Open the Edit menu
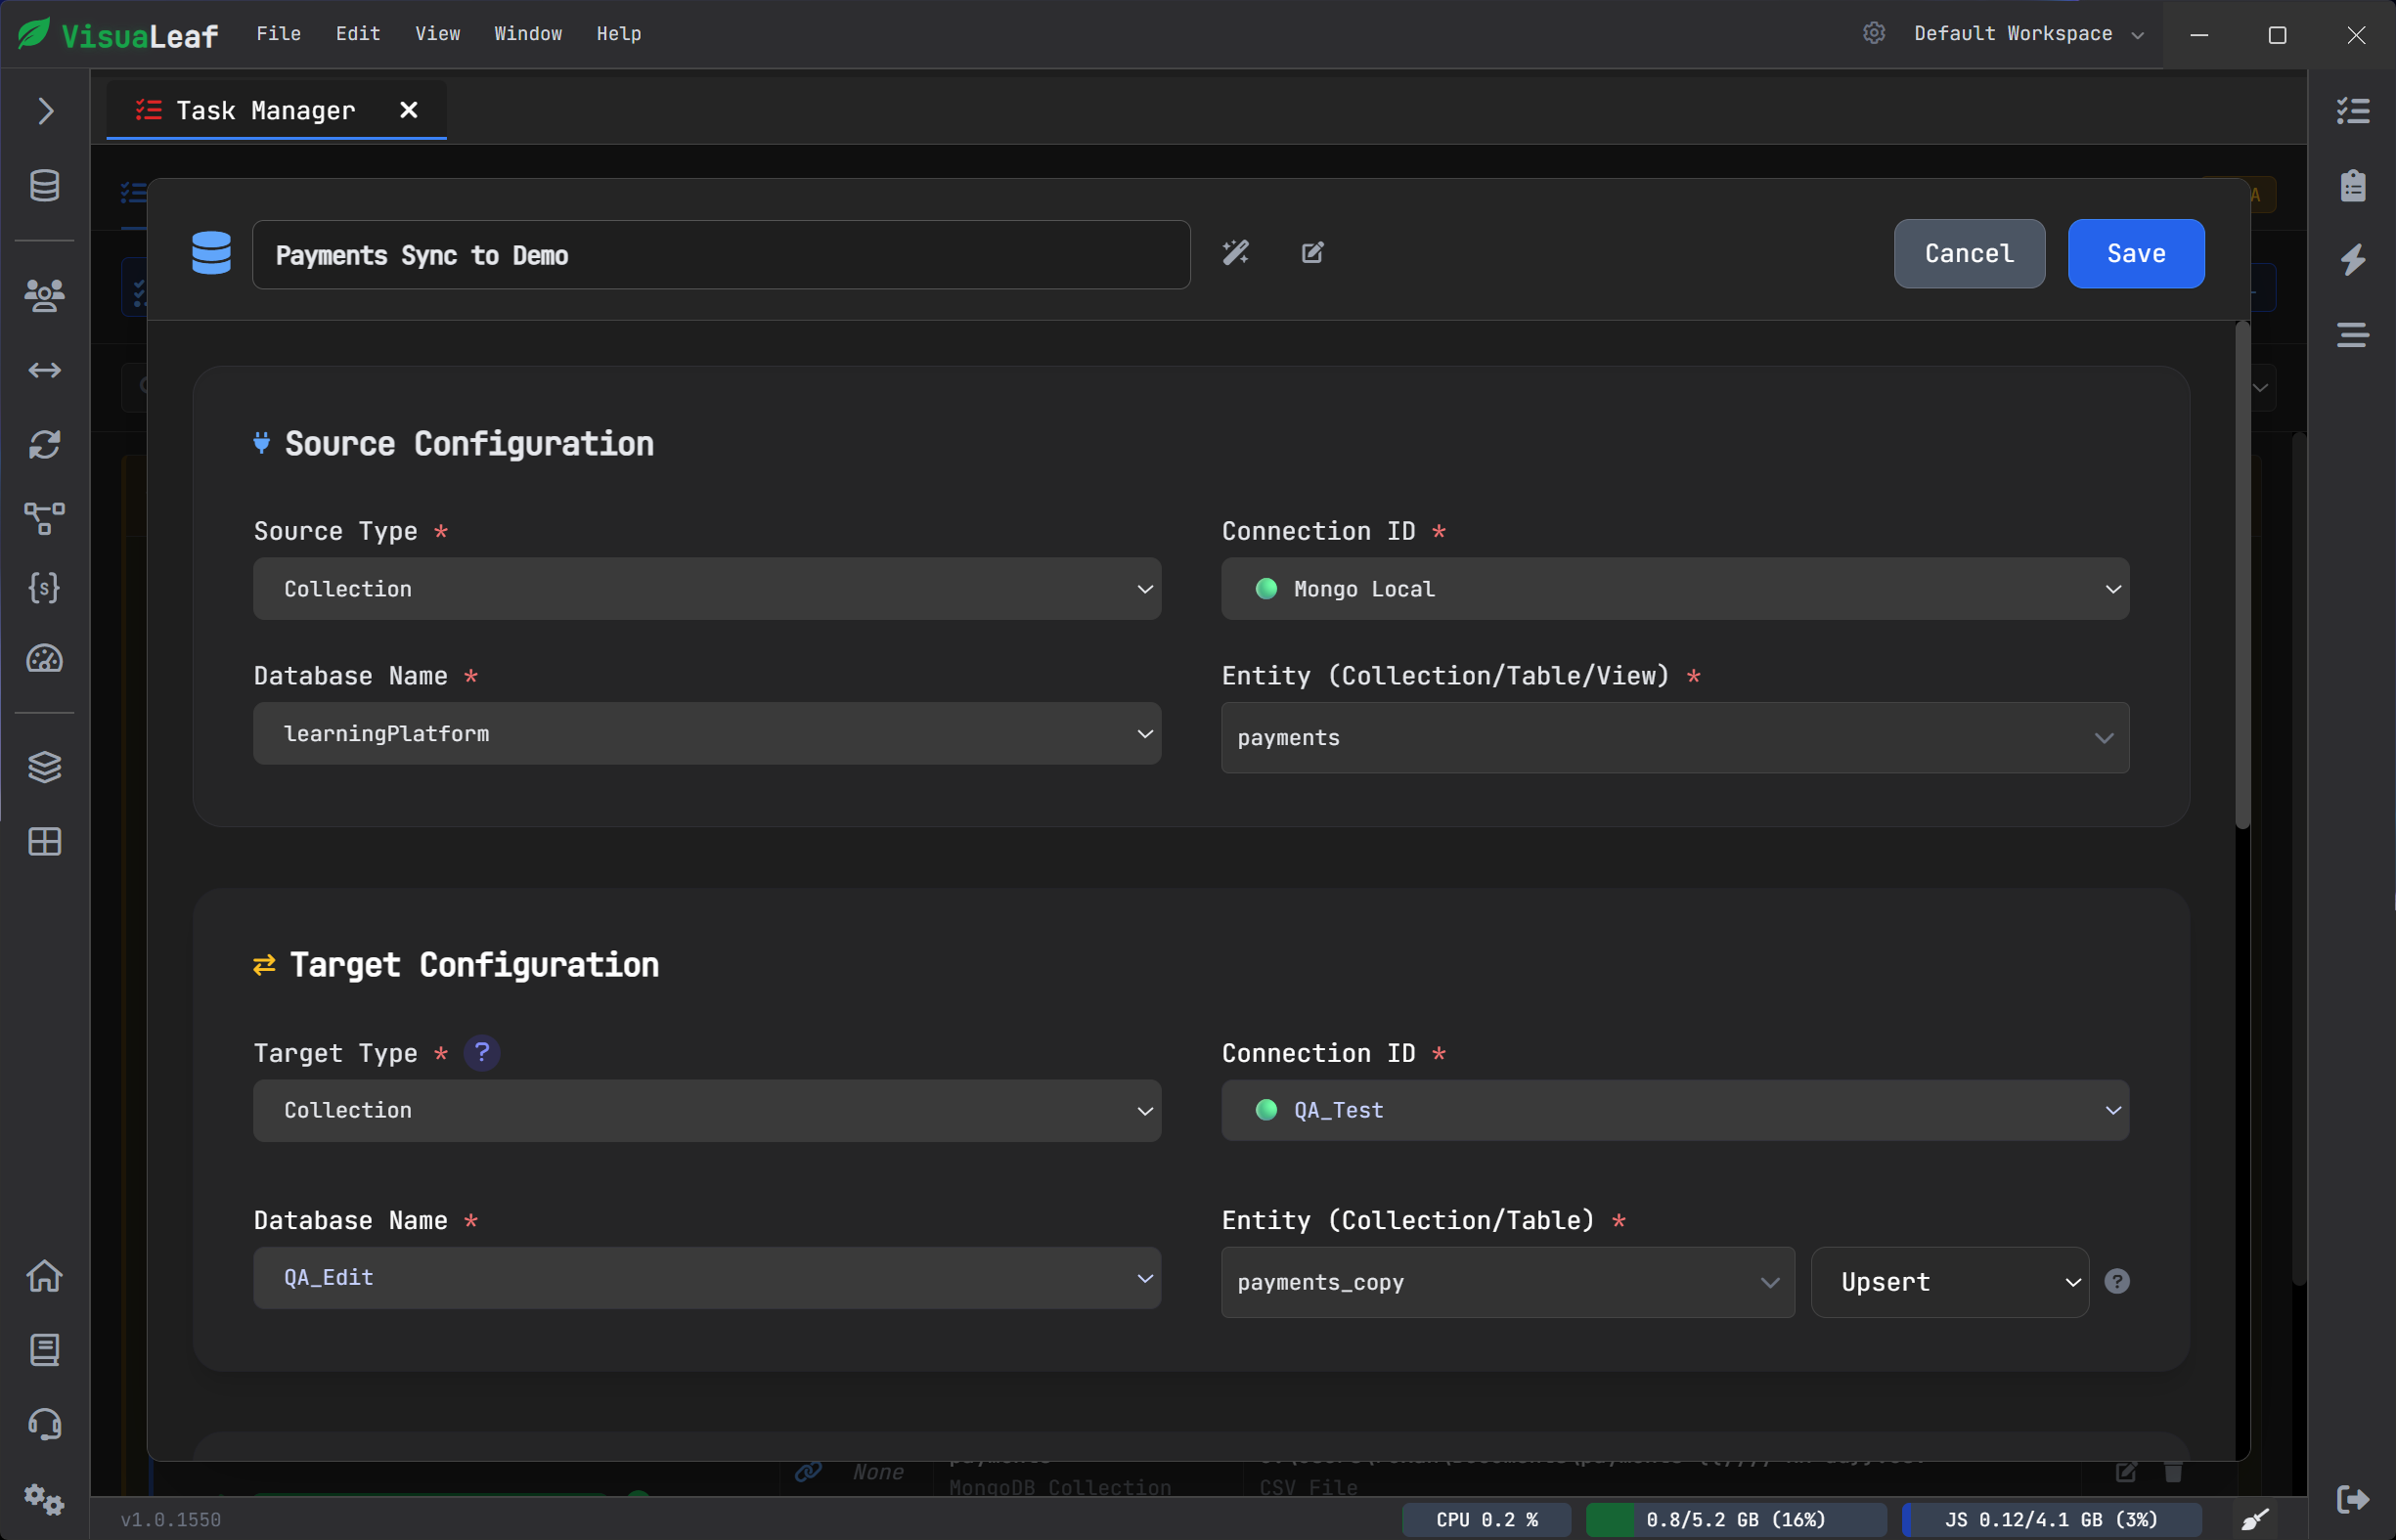The height and width of the screenshot is (1540, 2396). tap(358, 33)
